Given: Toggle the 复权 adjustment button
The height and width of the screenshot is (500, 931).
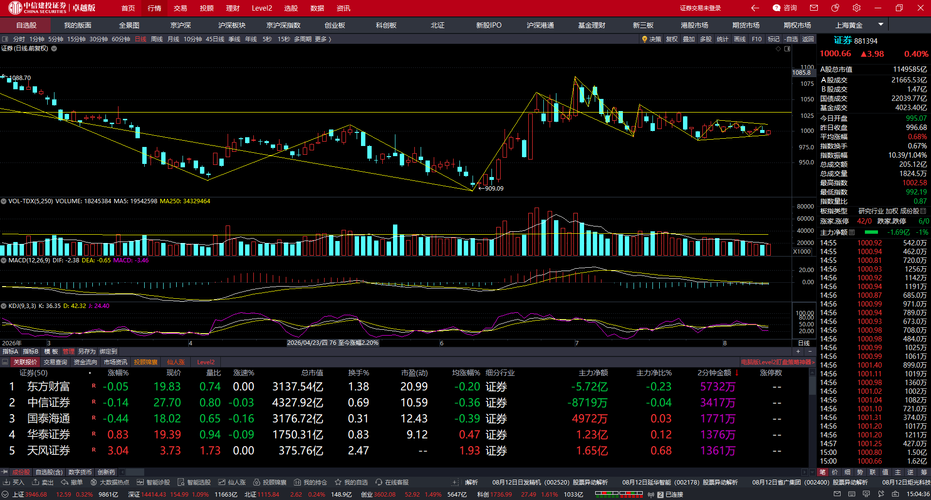Looking at the screenshot, I should (x=672, y=39).
